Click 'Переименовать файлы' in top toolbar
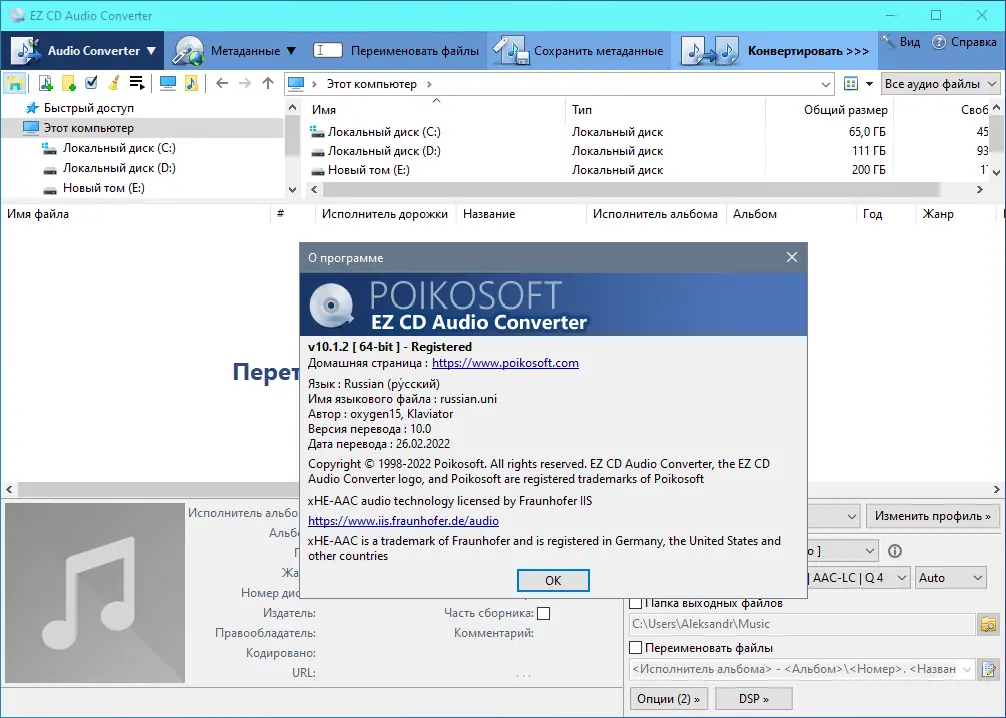1006x718 pixels. click(x=396, y=51)
